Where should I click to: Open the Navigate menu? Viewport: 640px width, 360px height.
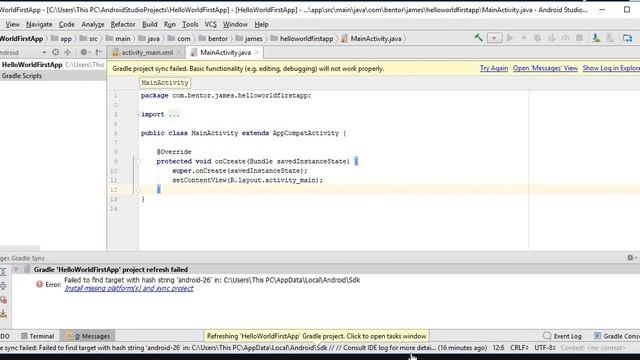point(39,24)
